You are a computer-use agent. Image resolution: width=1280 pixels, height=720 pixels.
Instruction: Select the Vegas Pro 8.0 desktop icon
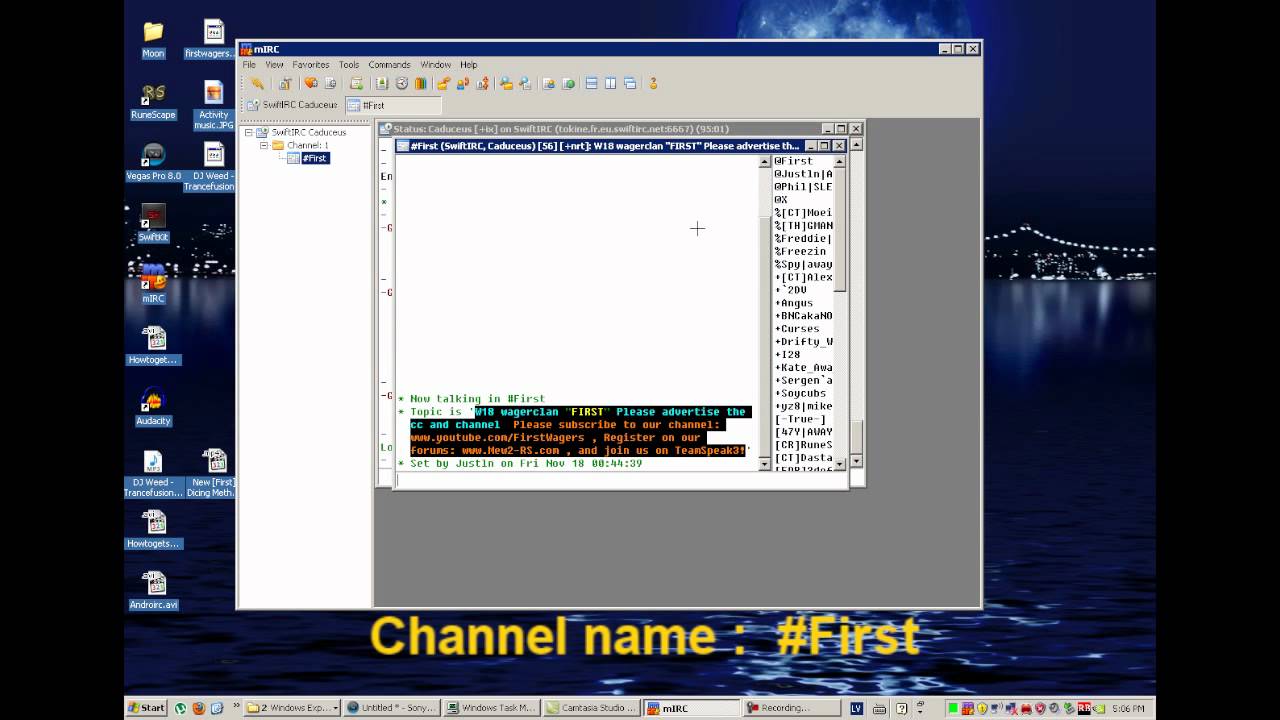click(x=153, y=162)
